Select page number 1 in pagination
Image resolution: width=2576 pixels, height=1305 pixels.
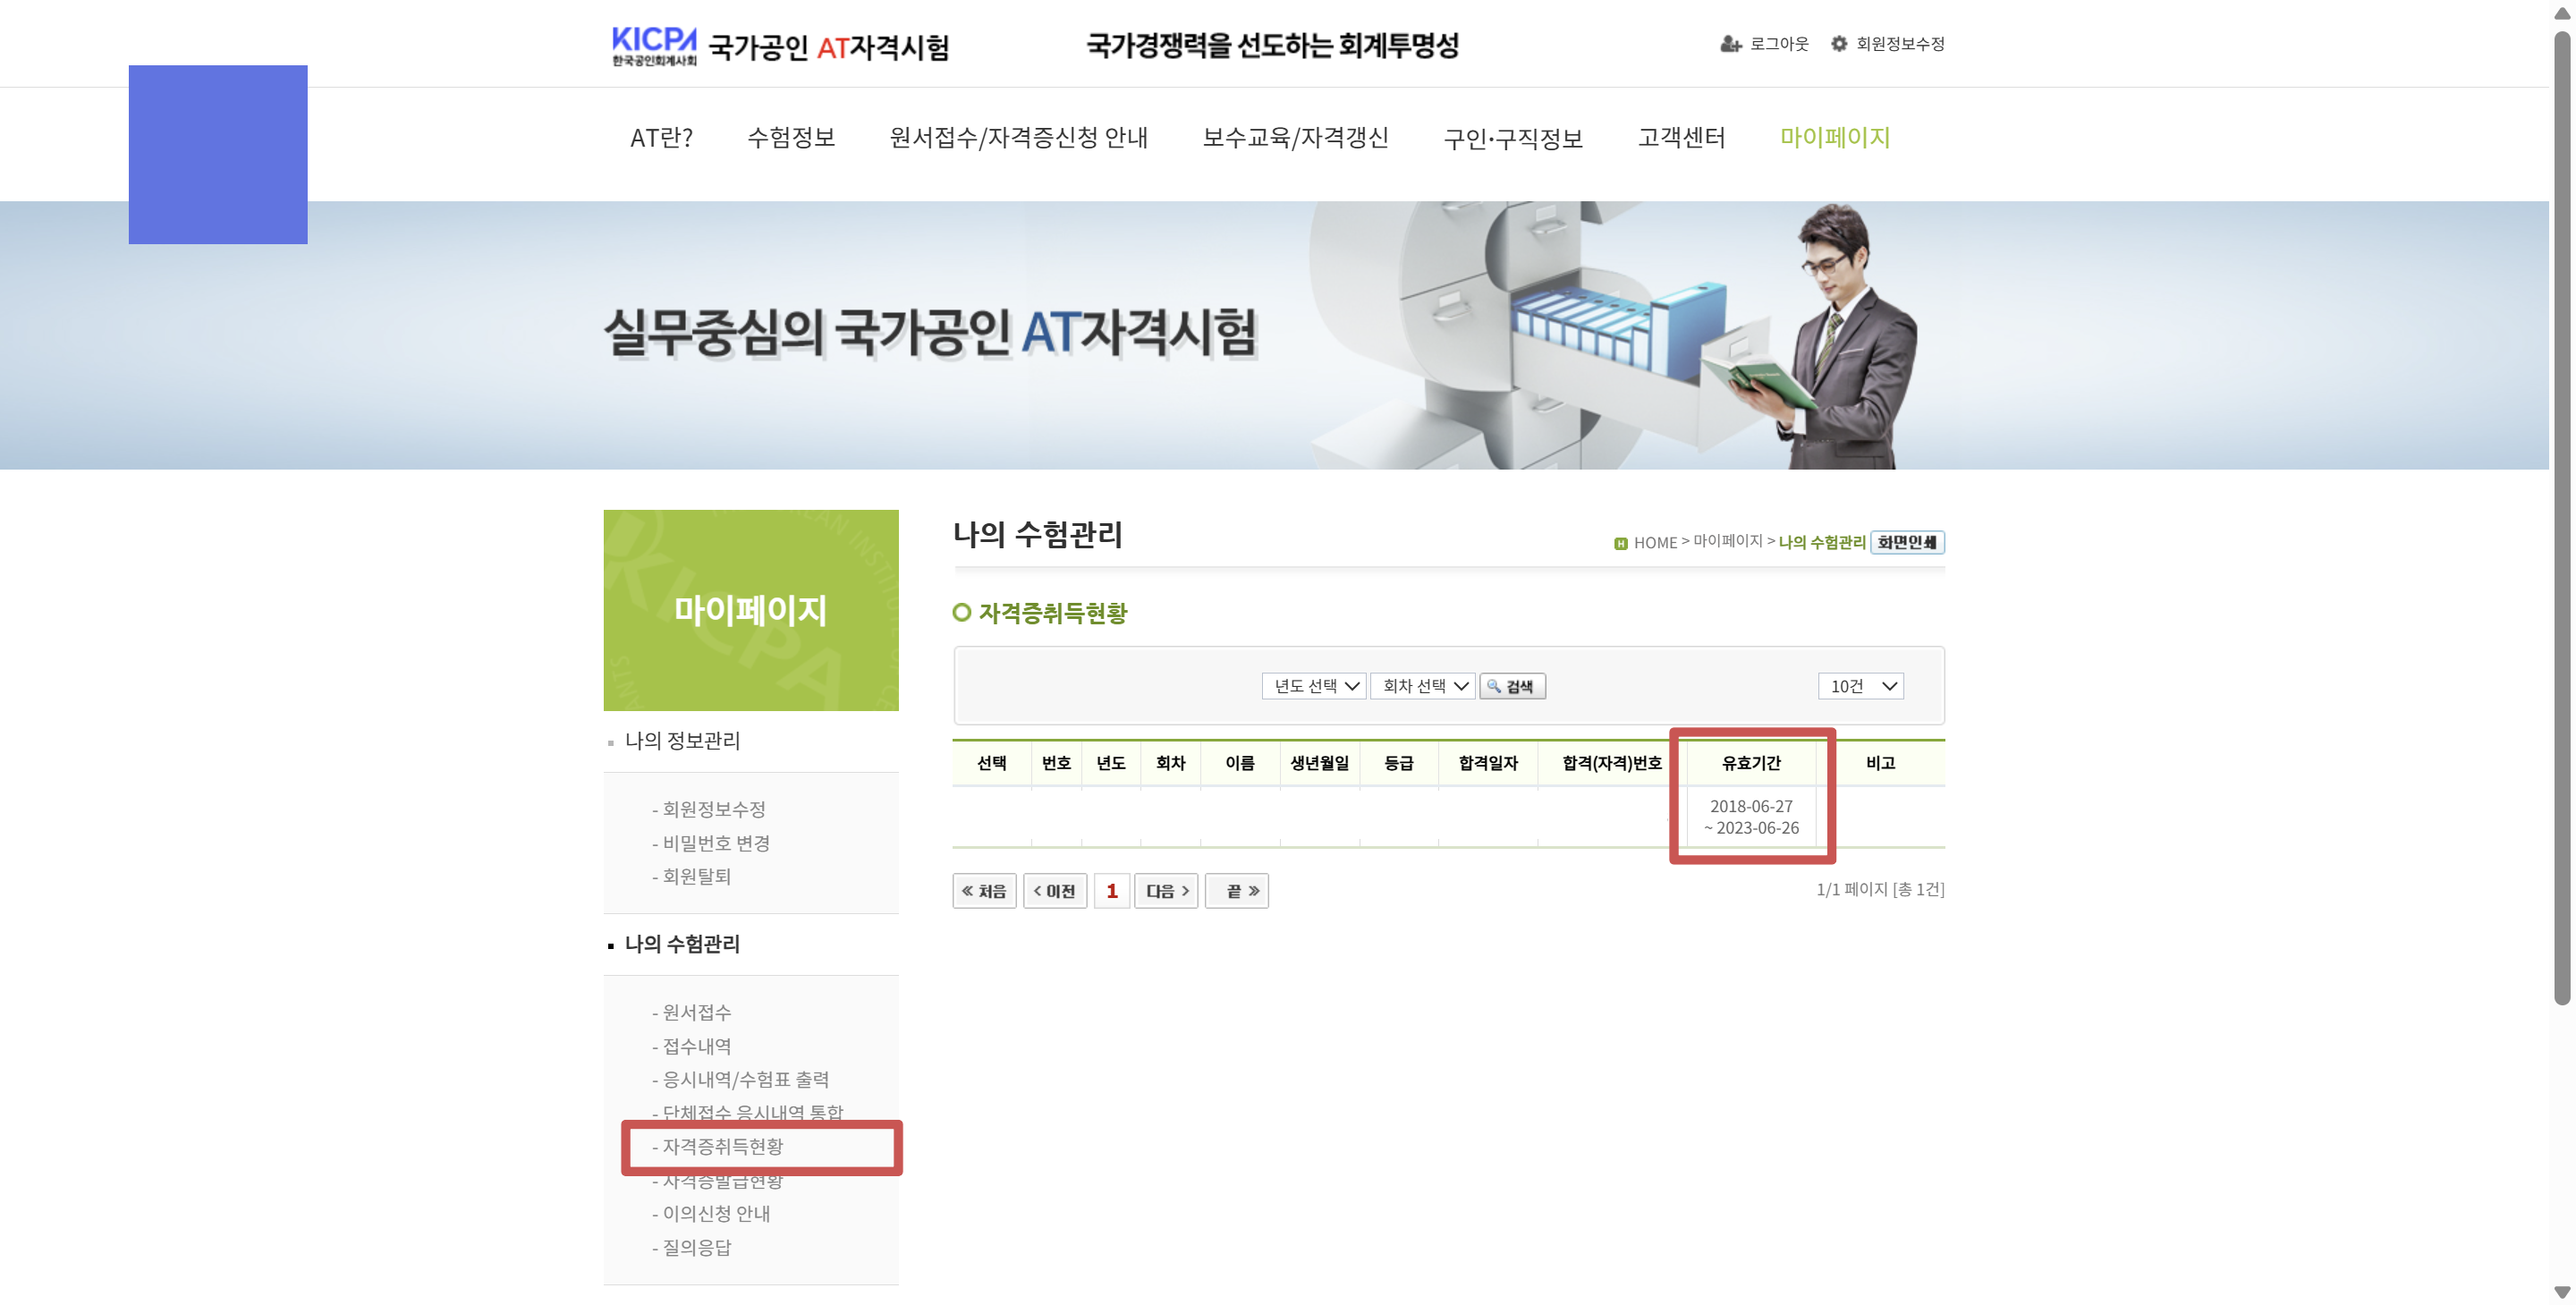[1112, 891]
